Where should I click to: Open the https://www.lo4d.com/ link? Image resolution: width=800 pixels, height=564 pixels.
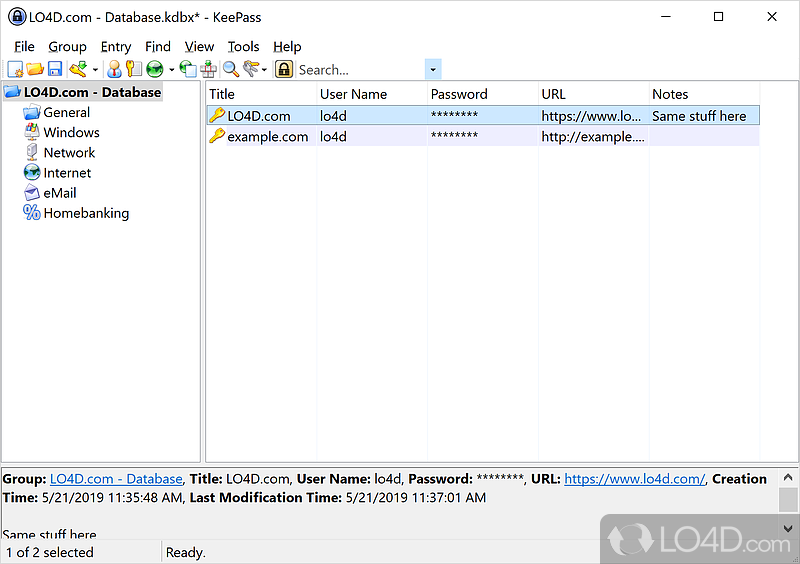[634, 479]
